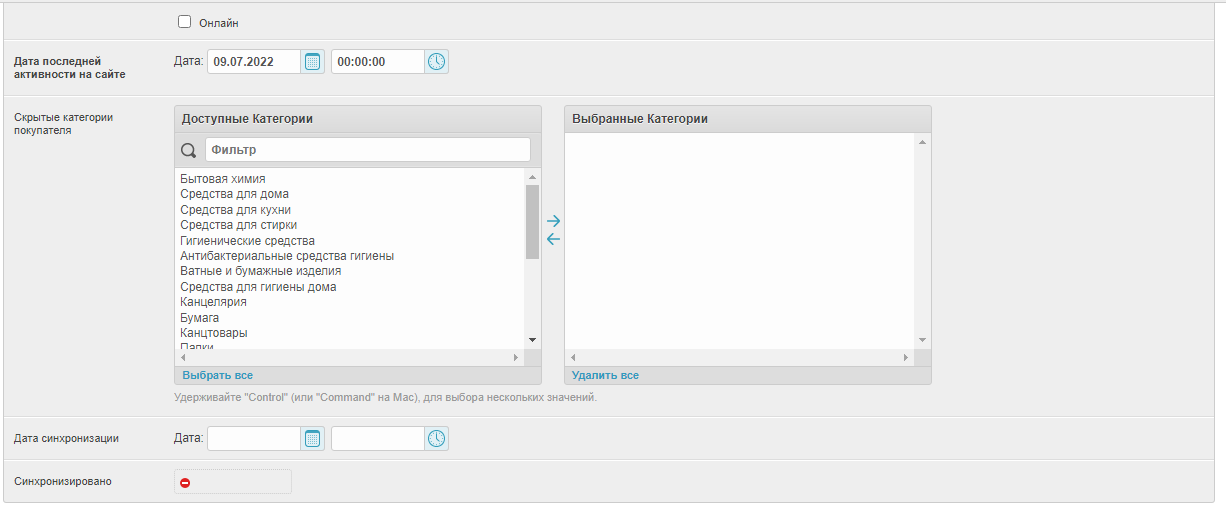
Task: Focus the Фильтр category search field
Action: [x=367, y=150]
